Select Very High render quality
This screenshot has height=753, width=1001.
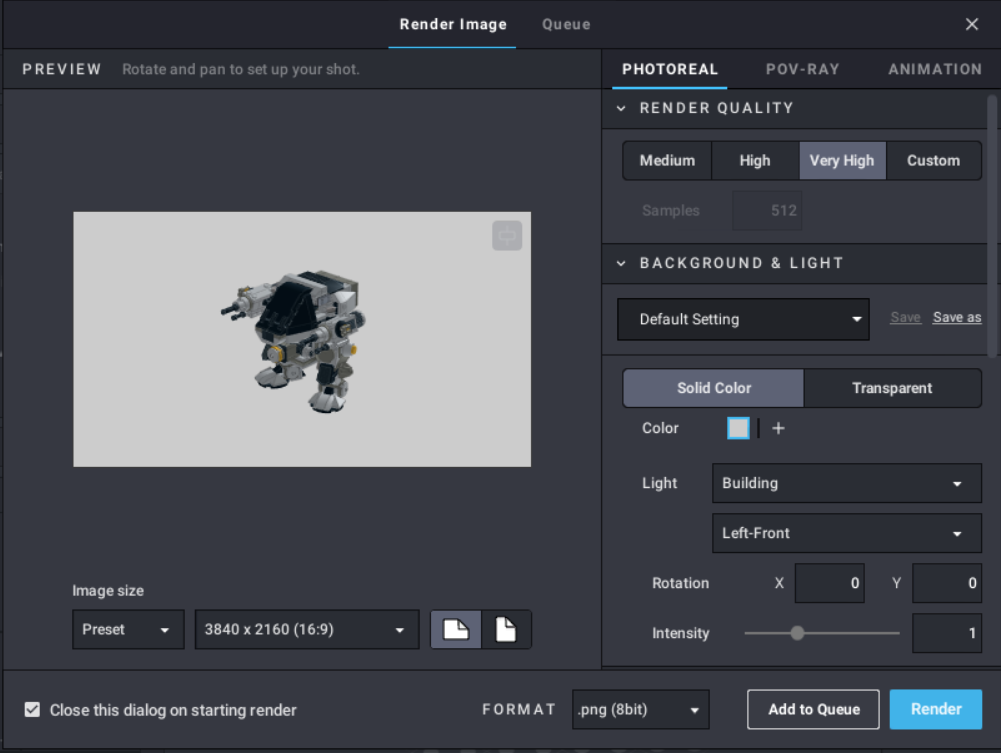(842, 161)
